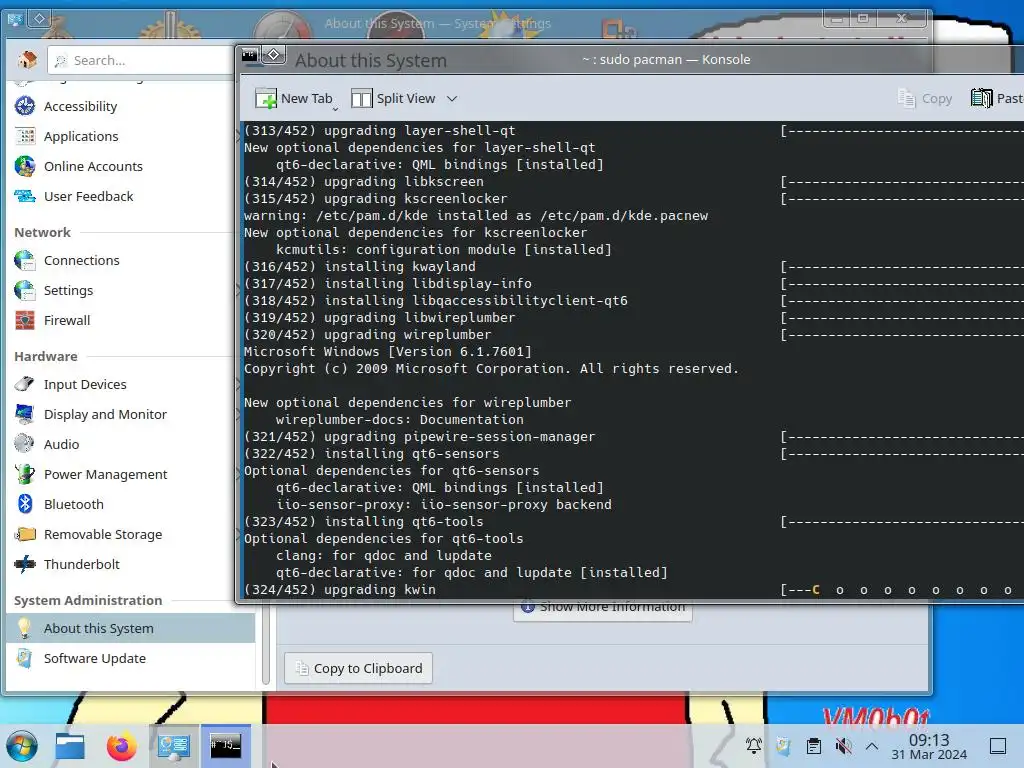1024x768 pixels.
Task: Open the Start menu orb in taskbar
Action: point(22,746)
